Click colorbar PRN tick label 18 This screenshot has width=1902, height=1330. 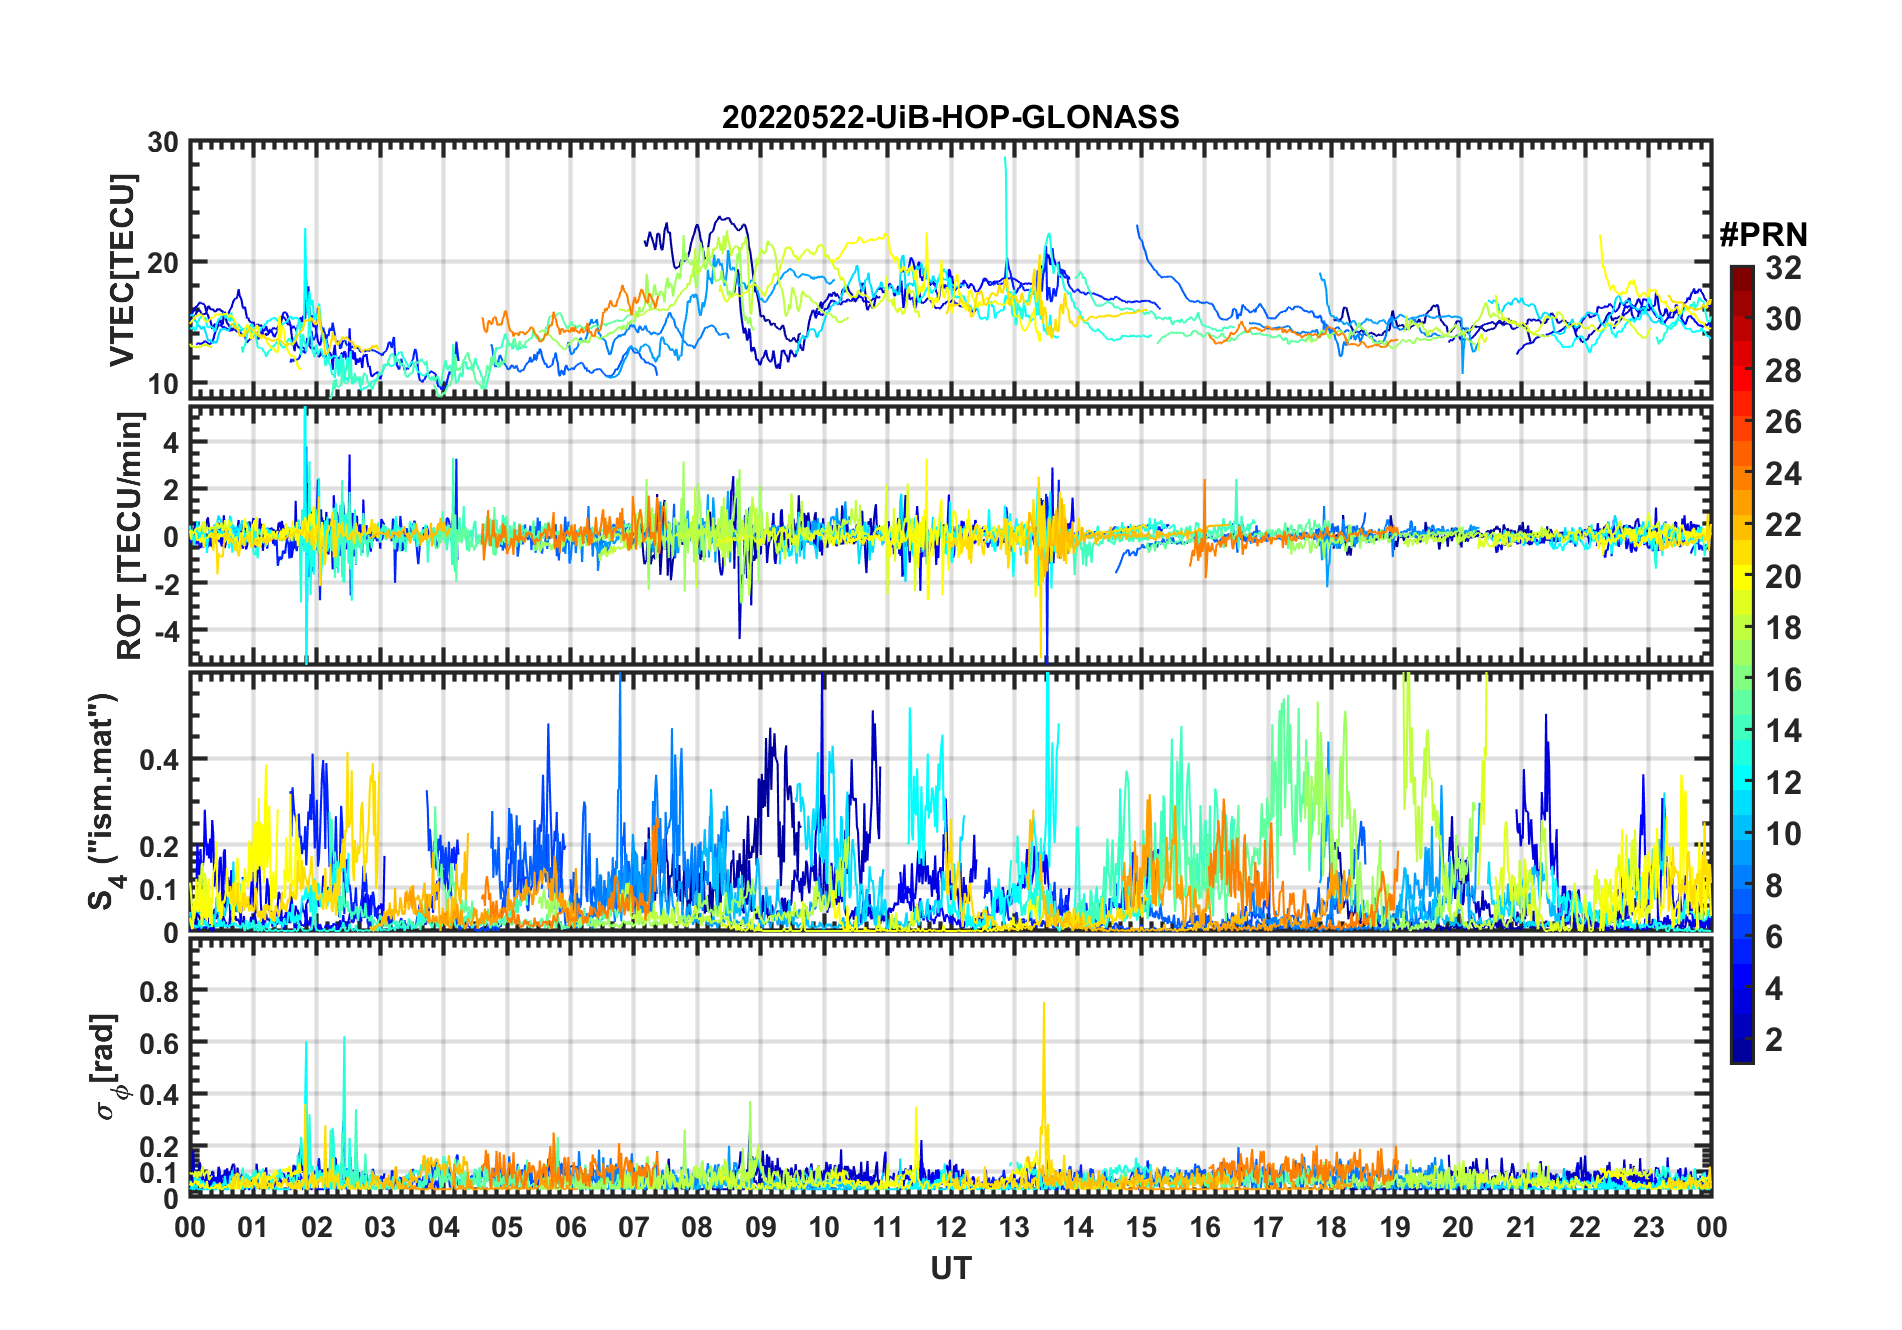click(1783, 628)
